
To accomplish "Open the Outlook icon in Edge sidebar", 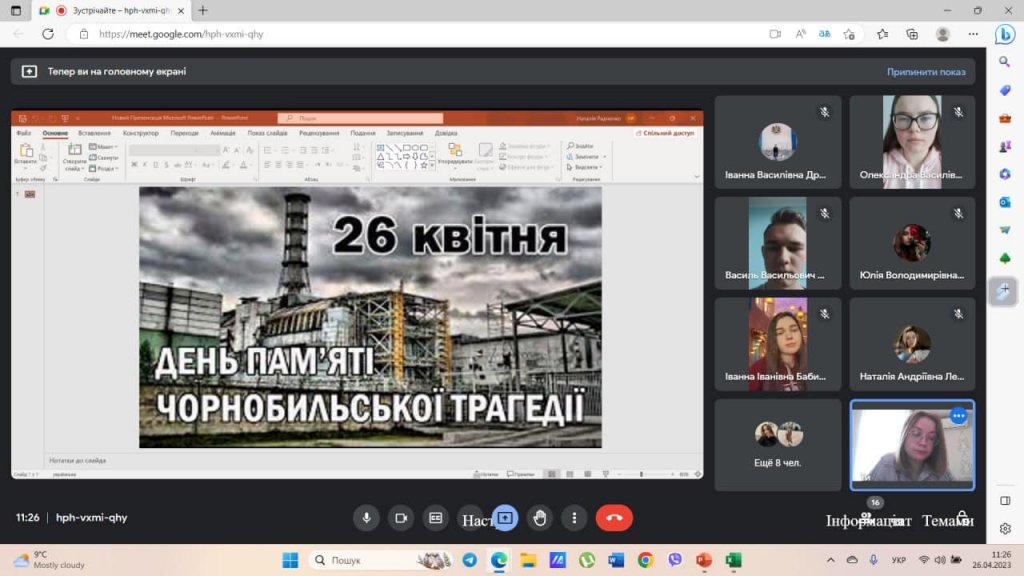I will [x=1005, y=202].
